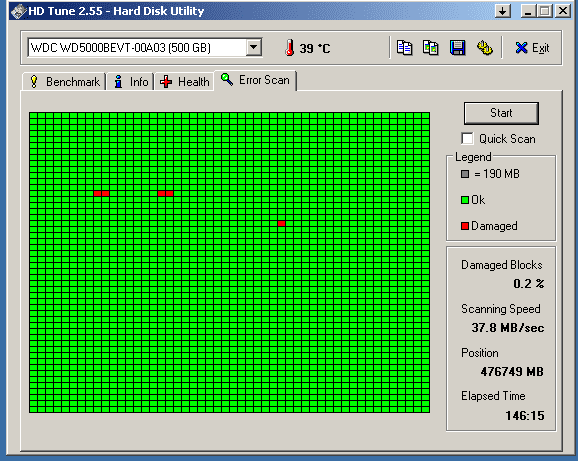Click the copy text to clipboard icon

pyautogui.click(x=404, y=48)
